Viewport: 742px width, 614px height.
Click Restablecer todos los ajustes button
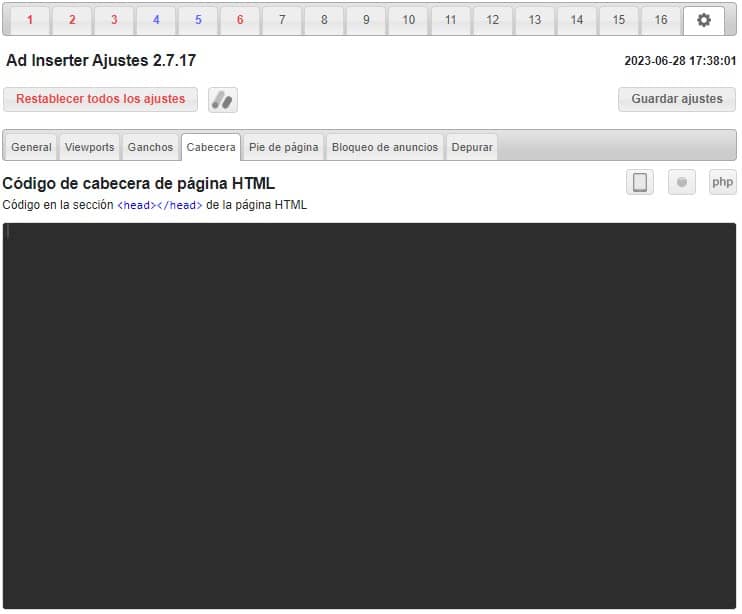click(x=100, y=99)
